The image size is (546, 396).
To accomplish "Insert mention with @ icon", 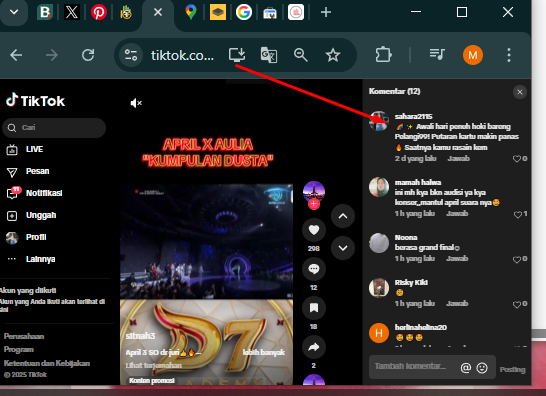I will pos(466,367).
